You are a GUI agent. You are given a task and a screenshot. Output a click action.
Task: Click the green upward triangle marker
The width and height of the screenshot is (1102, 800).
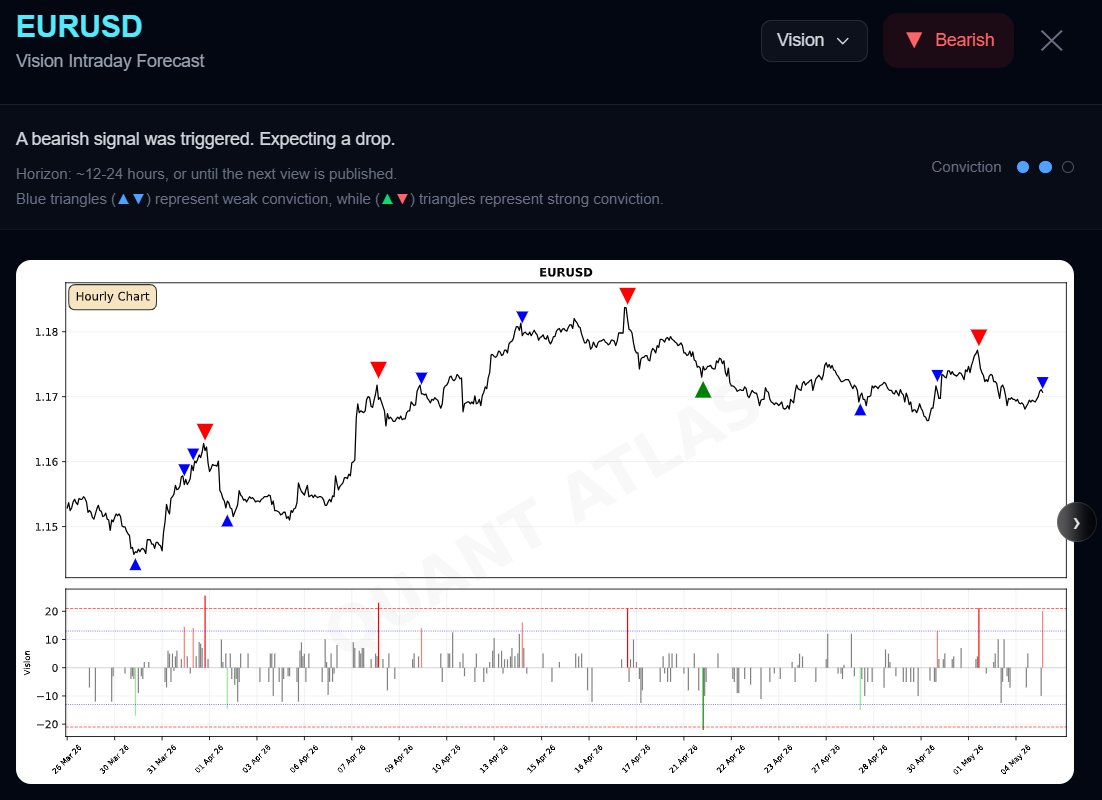point(703,389)
